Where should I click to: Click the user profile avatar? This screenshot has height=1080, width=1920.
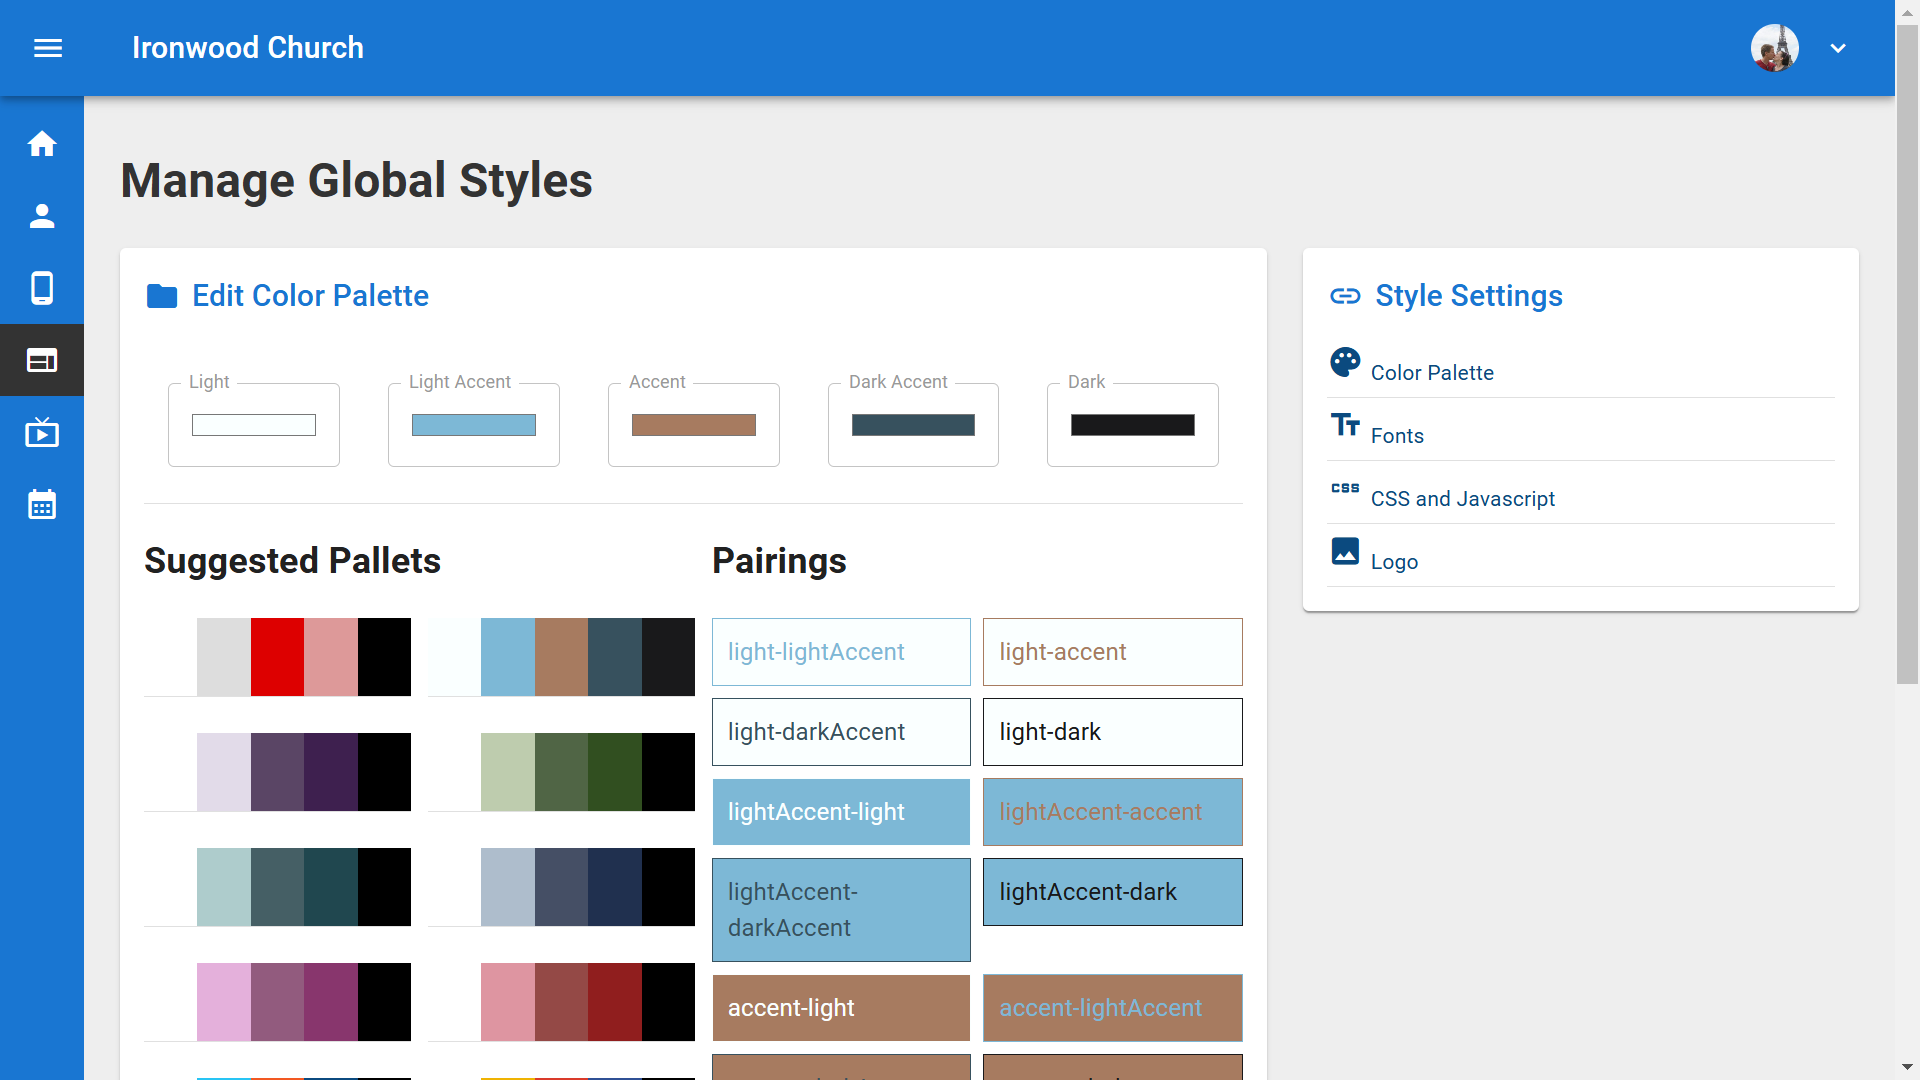pos(1774,48)
